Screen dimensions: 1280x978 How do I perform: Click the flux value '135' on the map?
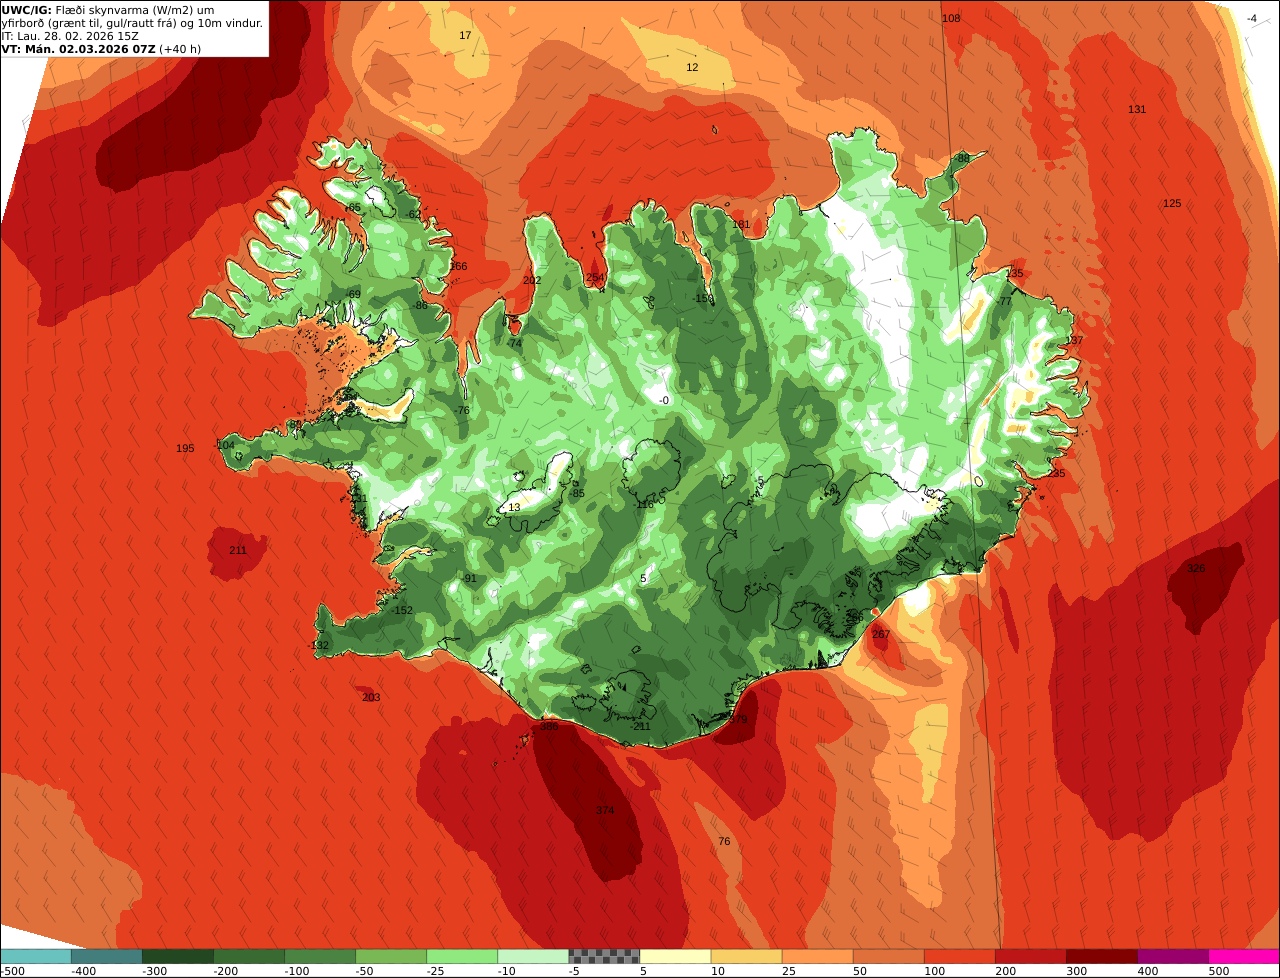[1015, 273]
